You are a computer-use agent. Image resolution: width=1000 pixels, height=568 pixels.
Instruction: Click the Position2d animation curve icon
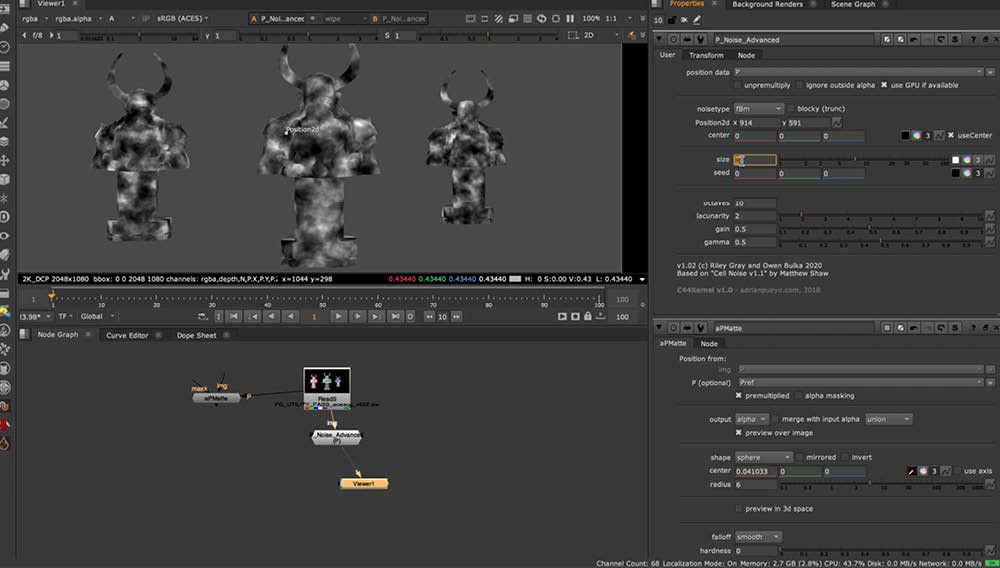[x=836, y=122]
